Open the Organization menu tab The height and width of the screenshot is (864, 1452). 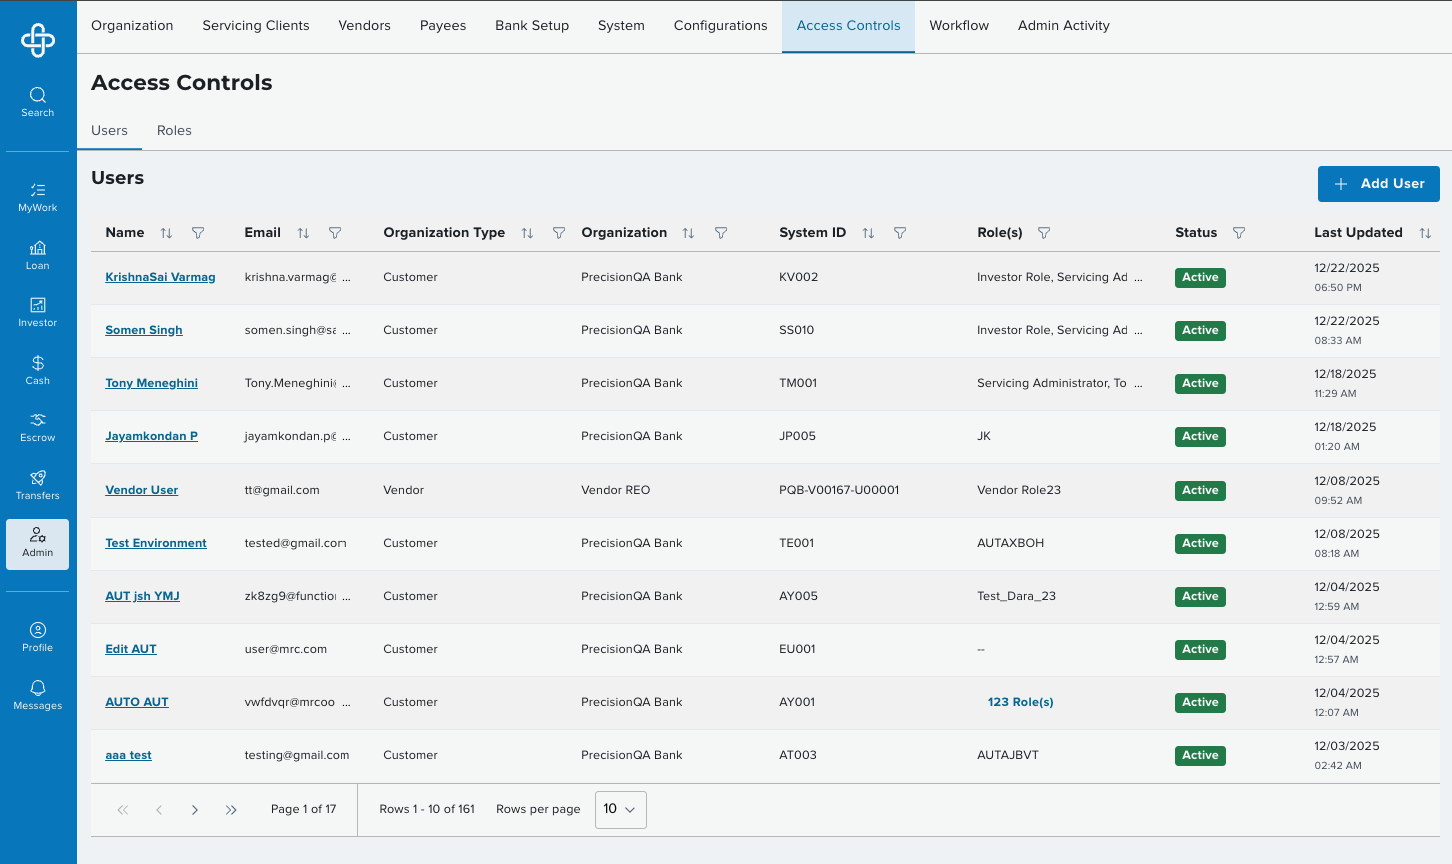click(x=132, y=26)
